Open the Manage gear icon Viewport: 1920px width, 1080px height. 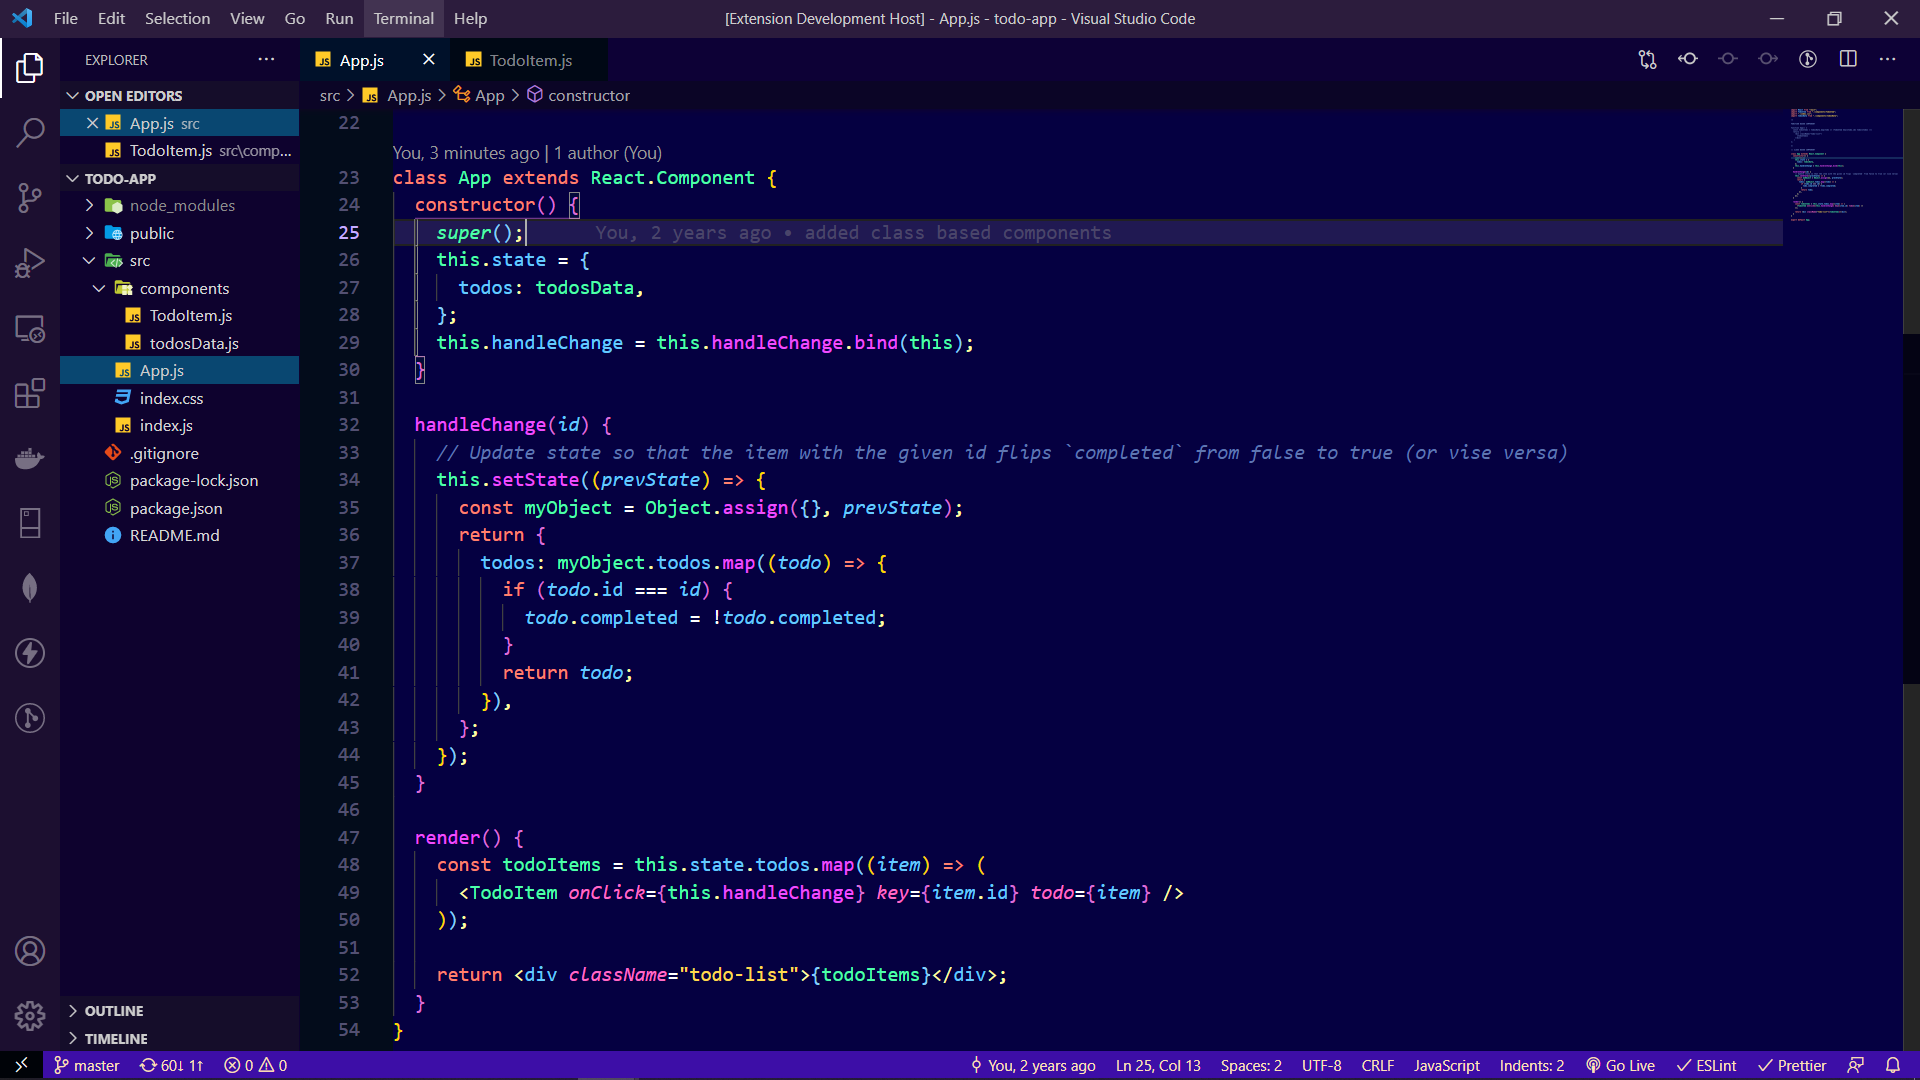point(30,1016)
